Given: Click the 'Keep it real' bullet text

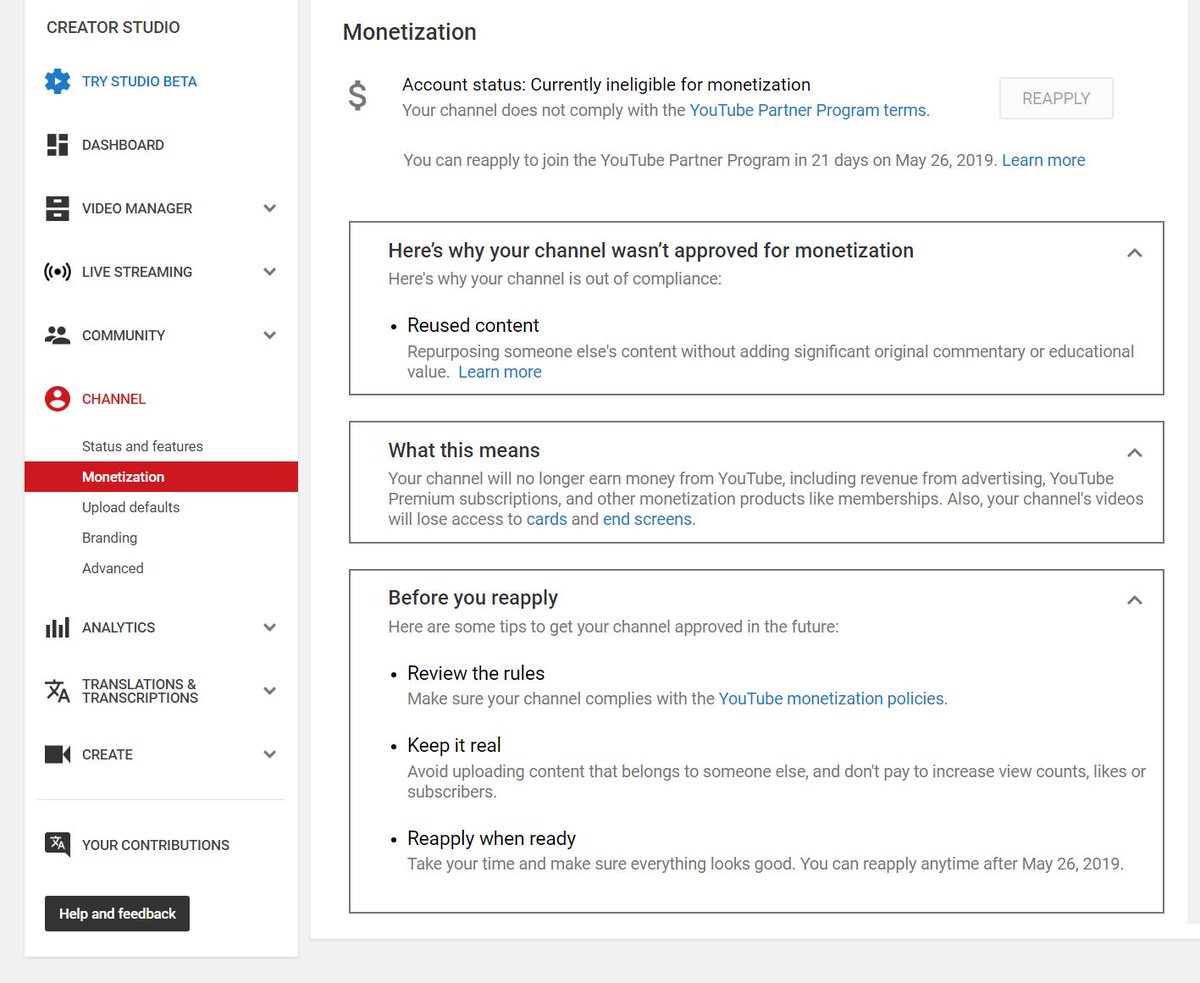Looking at the screenshot, I should [x=454, y=746].
